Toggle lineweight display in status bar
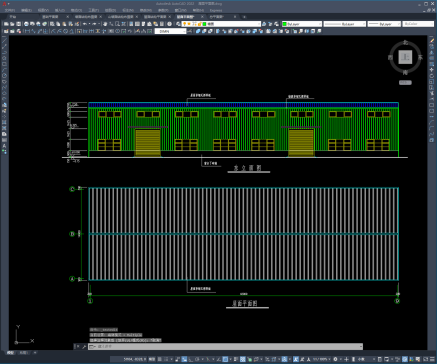The image size is (437, 364). pos(236,359)
